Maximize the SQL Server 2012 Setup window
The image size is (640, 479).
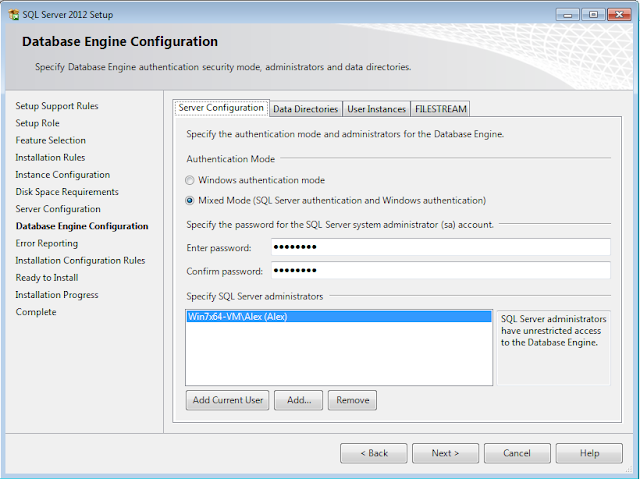click(x=593, y=15)
